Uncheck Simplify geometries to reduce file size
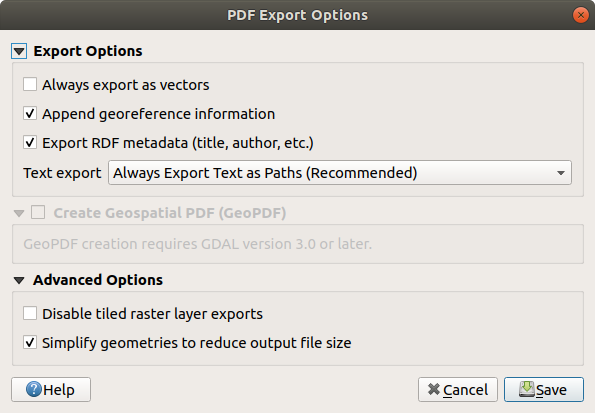 click(30, 342)
